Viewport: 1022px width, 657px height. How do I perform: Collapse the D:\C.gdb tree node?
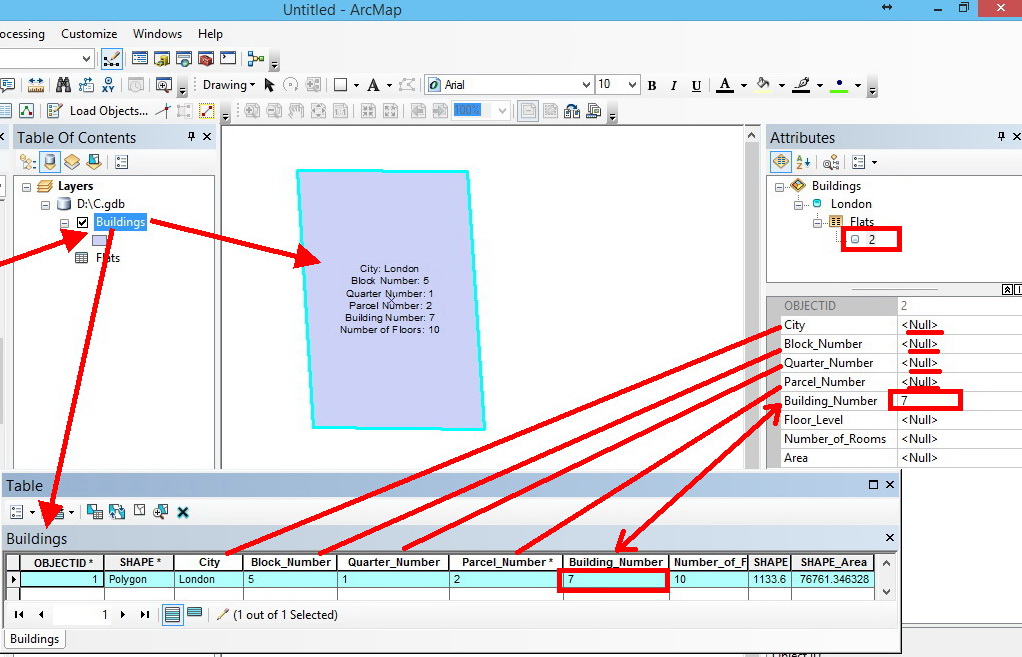(45, 205)
